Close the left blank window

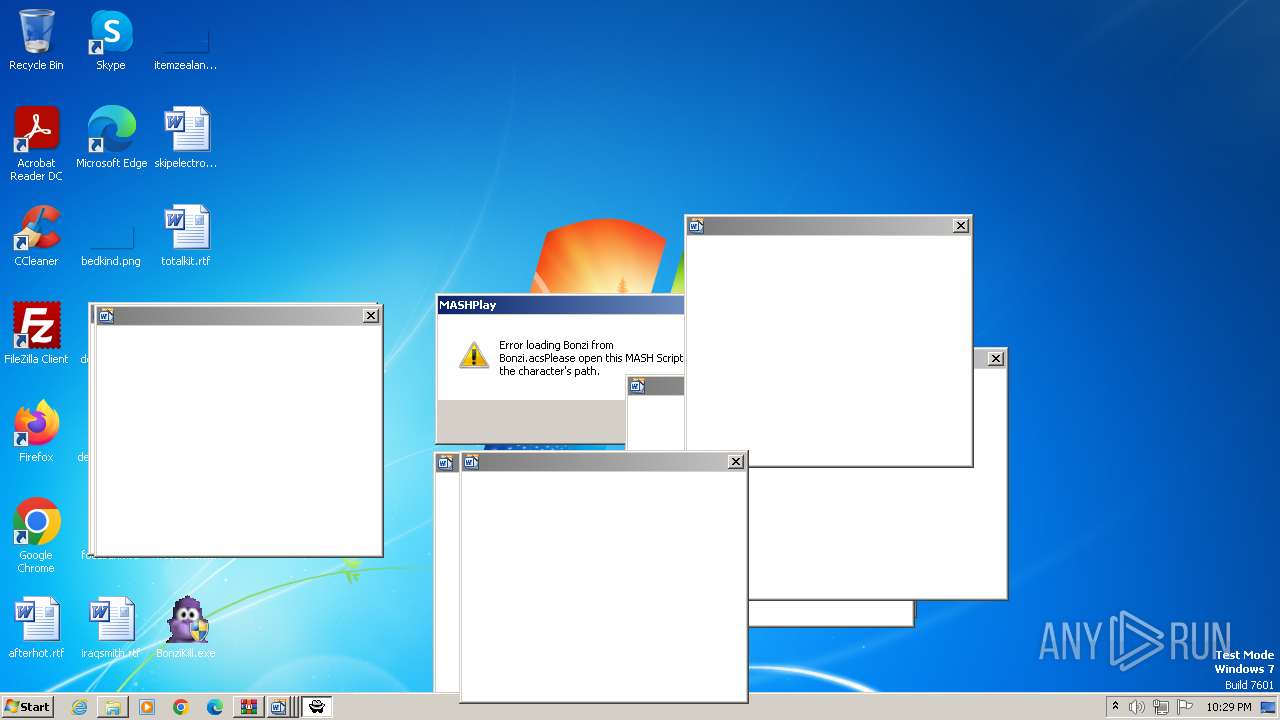pyautogui.click(x=371, y=316)
